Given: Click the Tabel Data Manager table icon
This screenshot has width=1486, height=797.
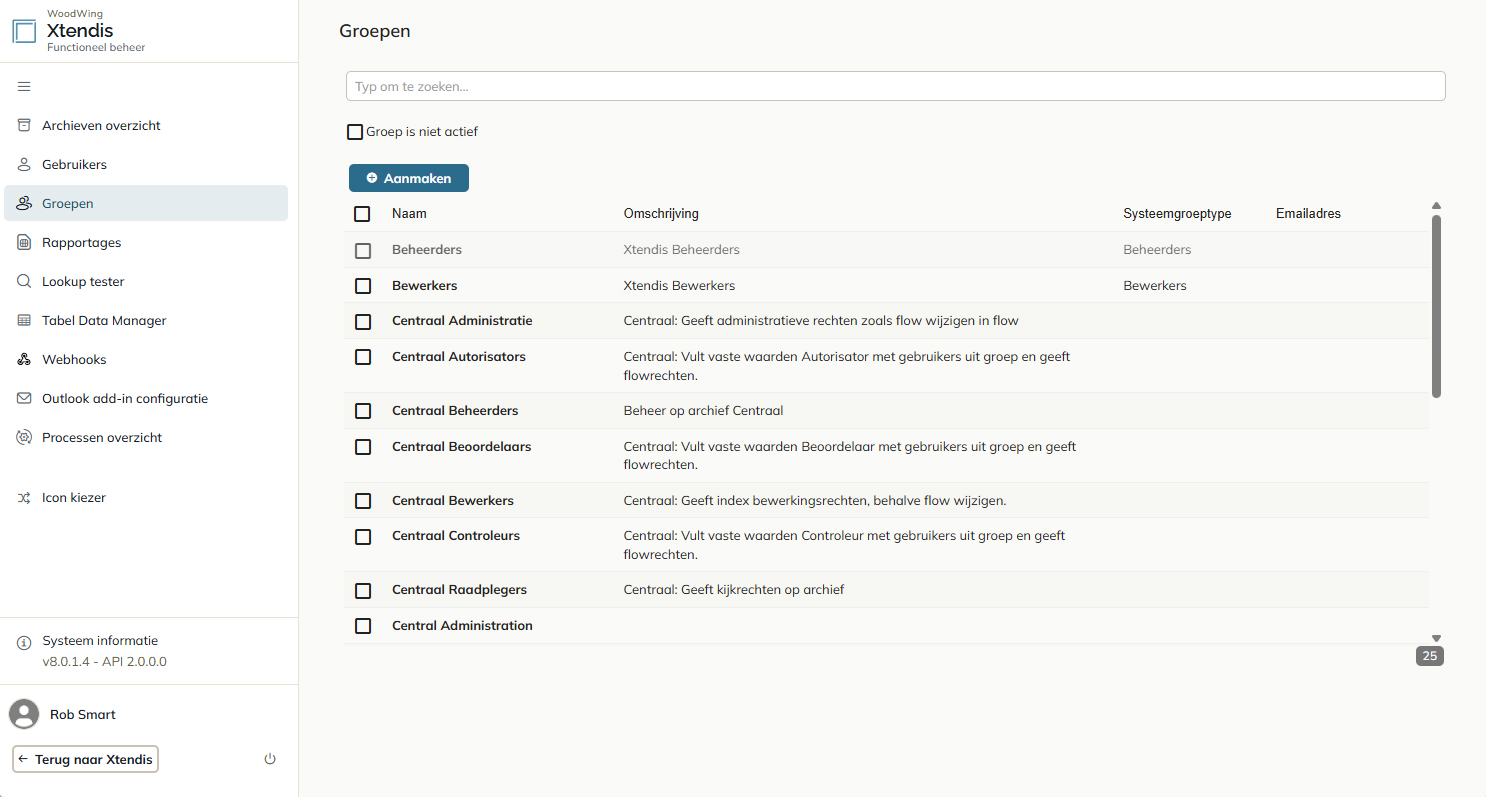Looking at the screenshot, I should pyautogui.click(x=24, y=320).
